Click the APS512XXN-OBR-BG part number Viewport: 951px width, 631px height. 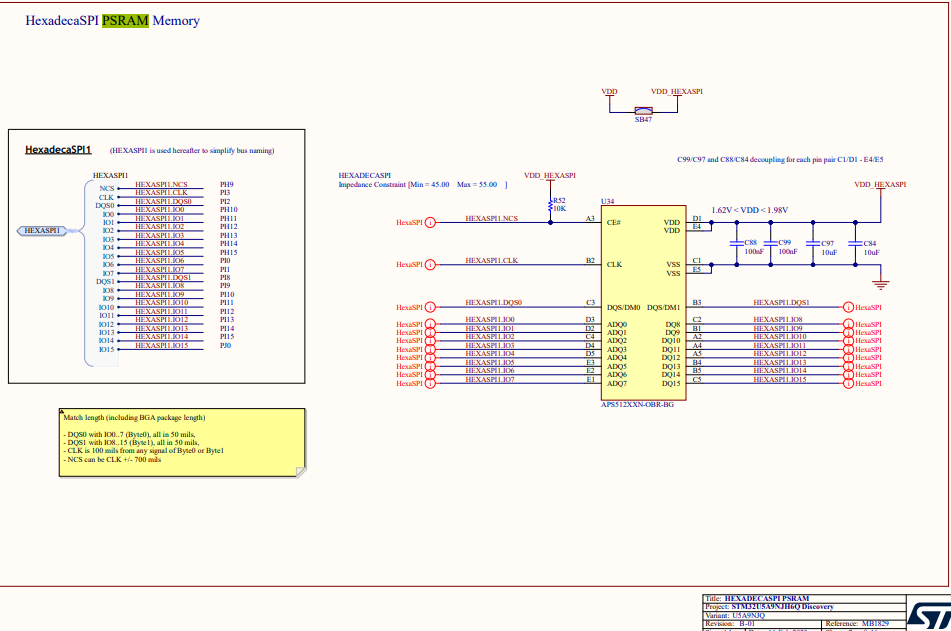637,405
